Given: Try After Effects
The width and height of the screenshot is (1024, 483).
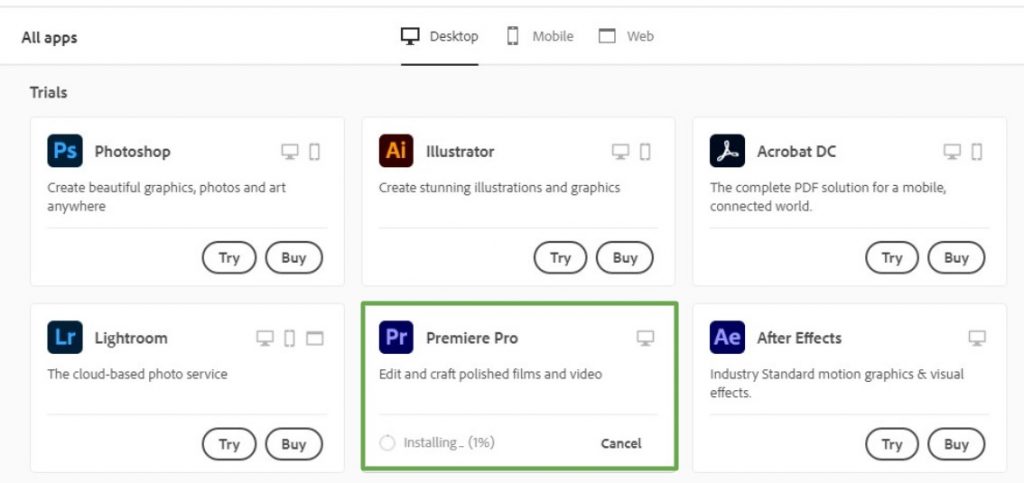Looking at the screenshot, I should point(892,444).
